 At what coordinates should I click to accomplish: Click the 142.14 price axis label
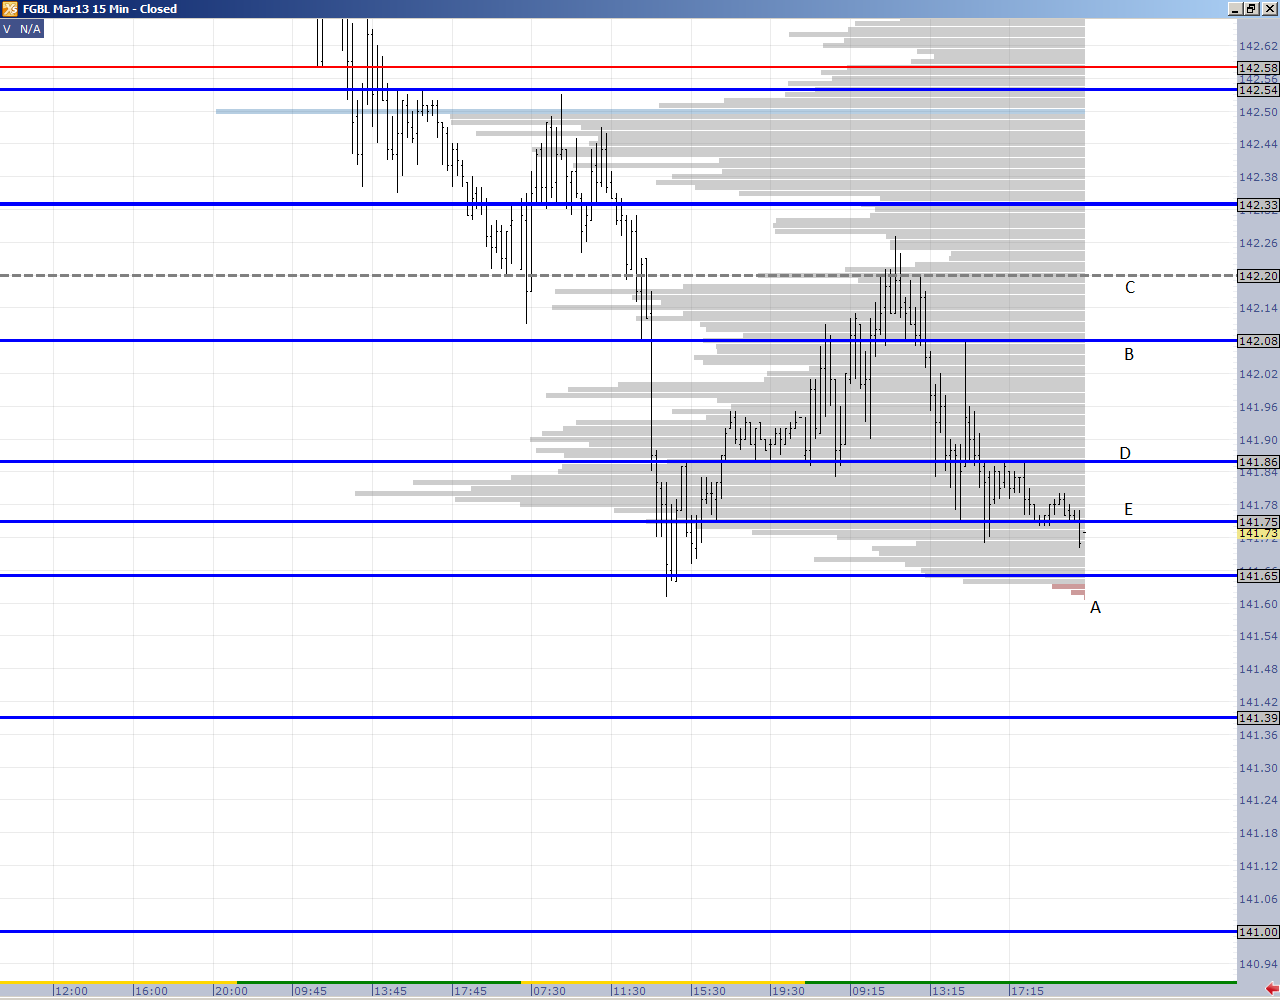pyautogui.click(x=1258, y=308)
